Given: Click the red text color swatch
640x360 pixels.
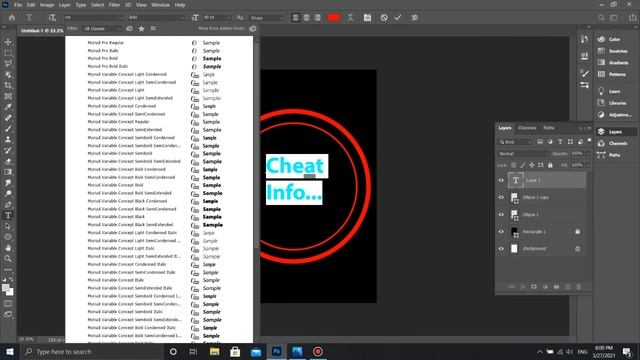Looking at the screenshot, I should pos(333,18).
